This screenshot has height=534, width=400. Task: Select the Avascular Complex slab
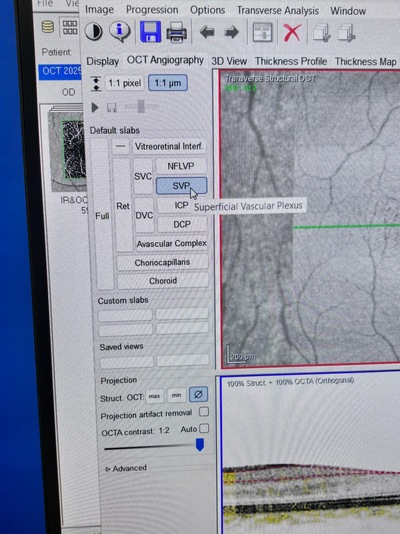click(172, 244)
